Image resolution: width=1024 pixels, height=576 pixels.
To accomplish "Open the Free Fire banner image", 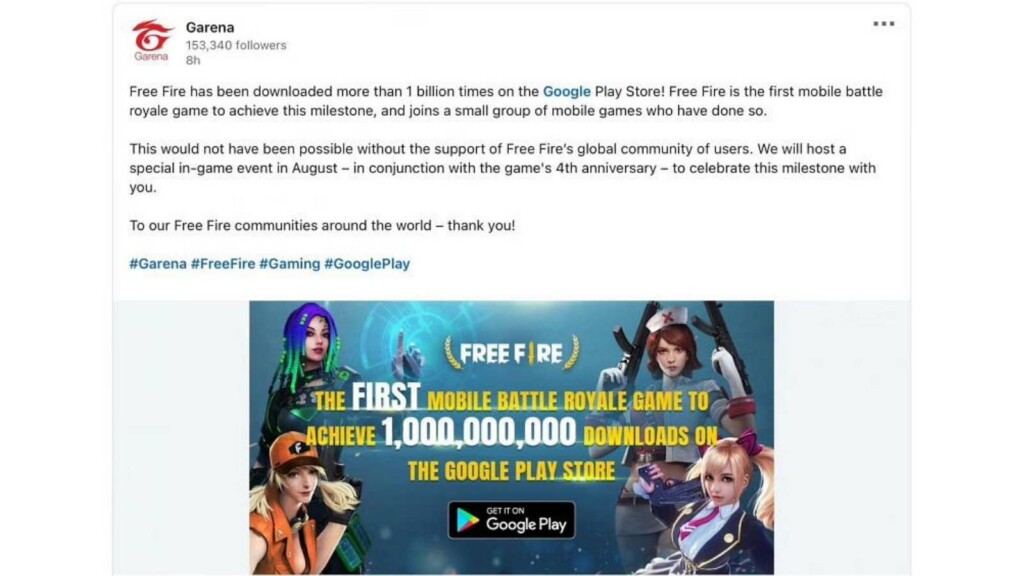I will coord(511,438).
